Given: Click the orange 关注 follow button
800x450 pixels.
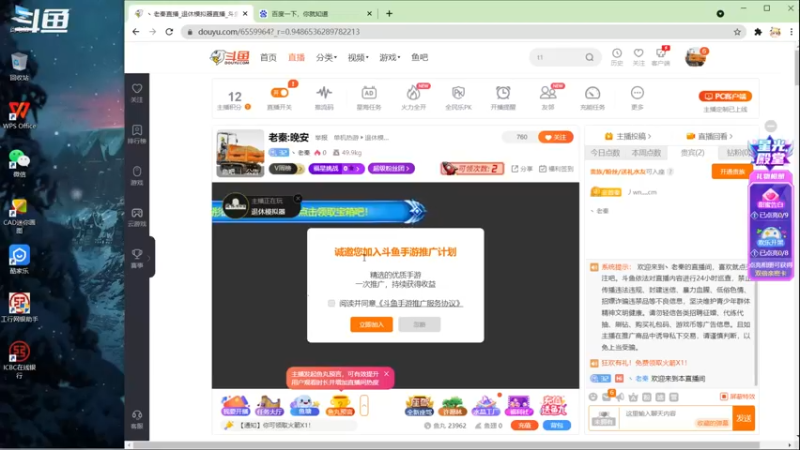Looking at the screenshot, I should pos(556,137).
